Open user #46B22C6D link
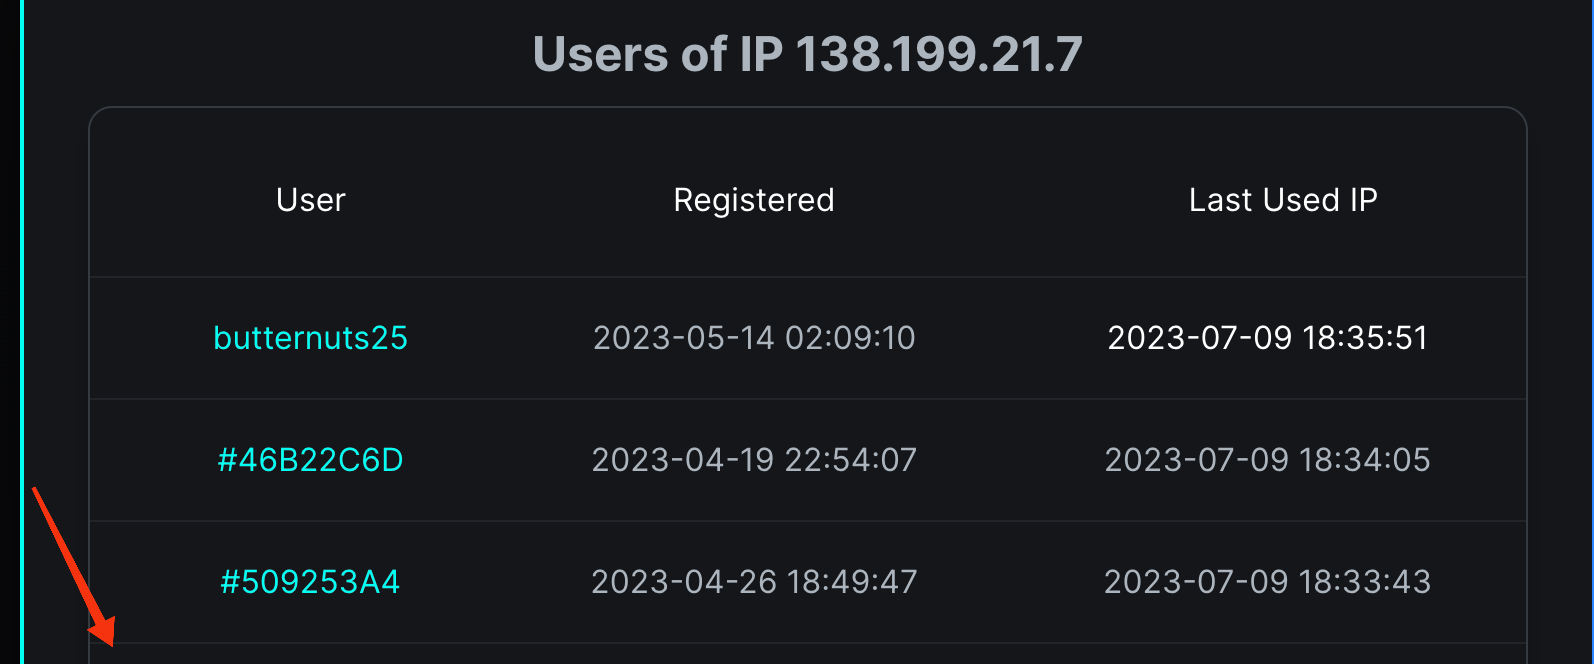 point(310,460)
